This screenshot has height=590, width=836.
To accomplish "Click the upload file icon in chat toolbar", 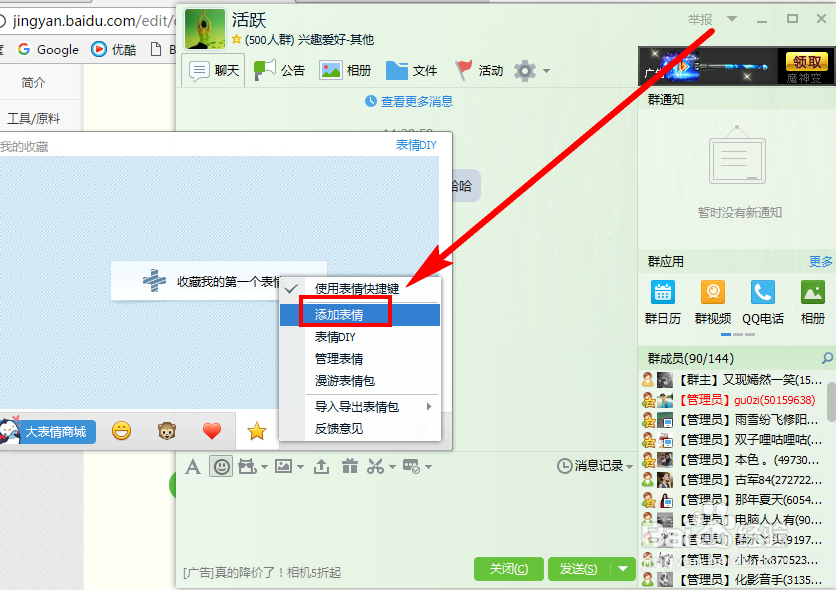I will tap(321, 466).
